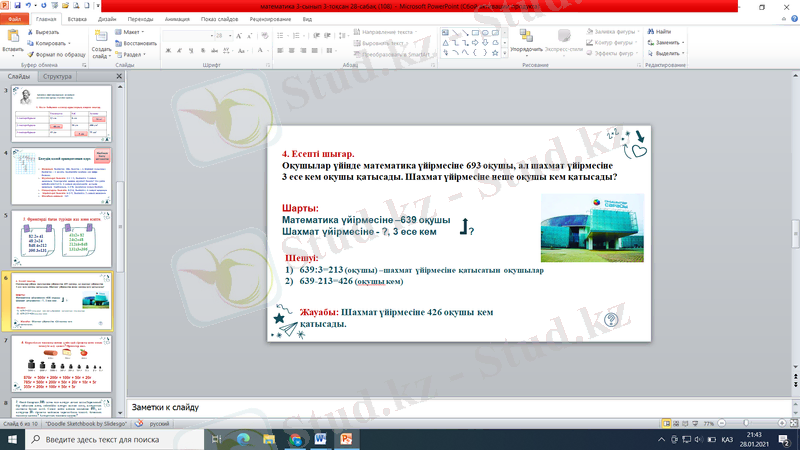Switch to the Structure (Структура) pane tab

click(58, 76)
